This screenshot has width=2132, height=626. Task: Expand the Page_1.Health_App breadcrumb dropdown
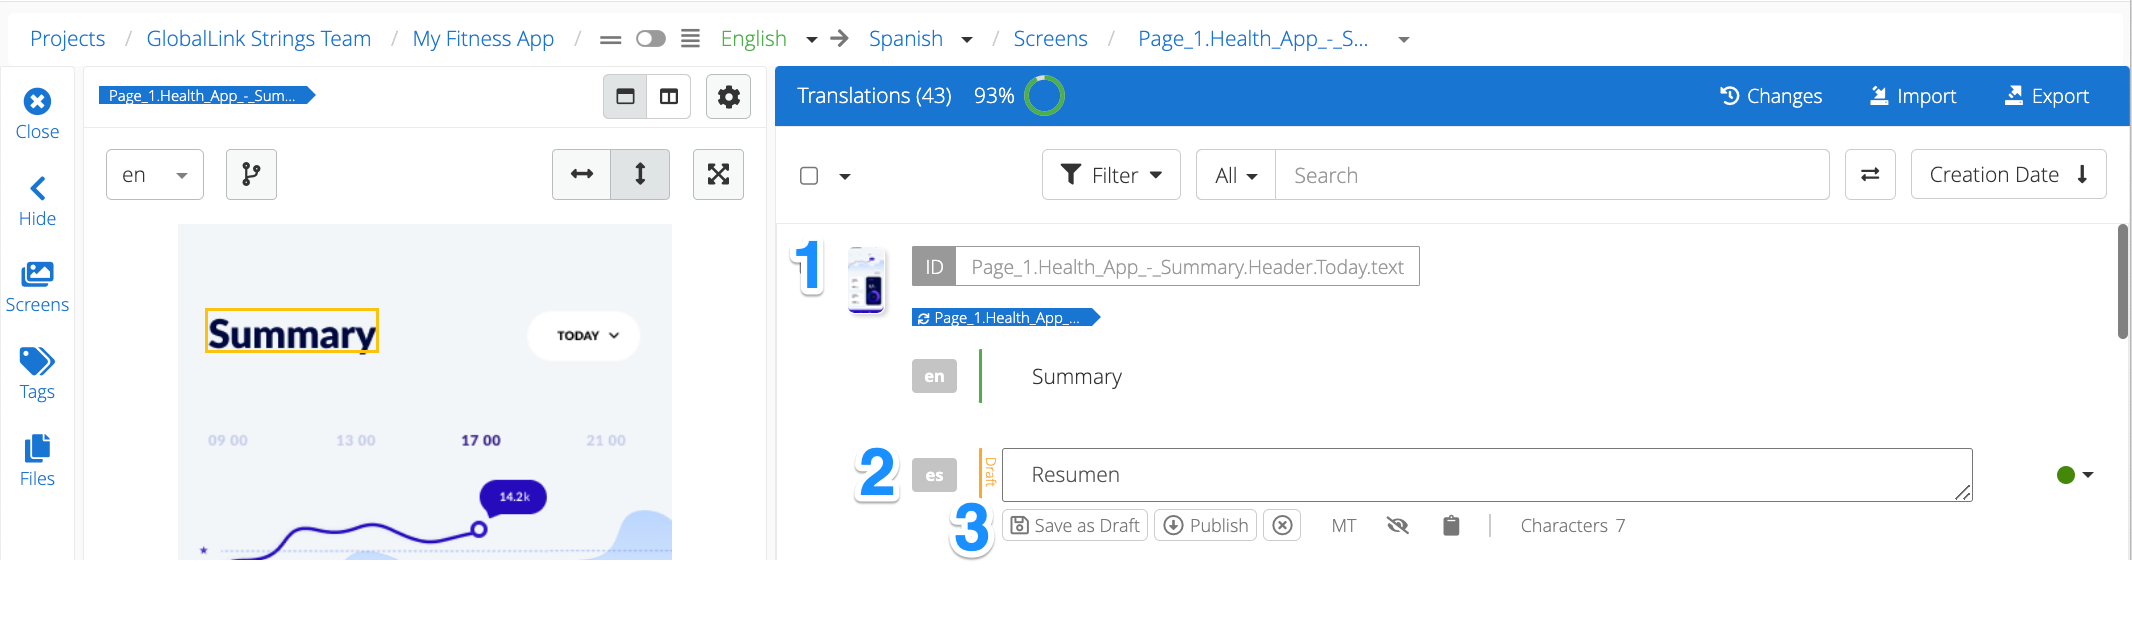1404,40
